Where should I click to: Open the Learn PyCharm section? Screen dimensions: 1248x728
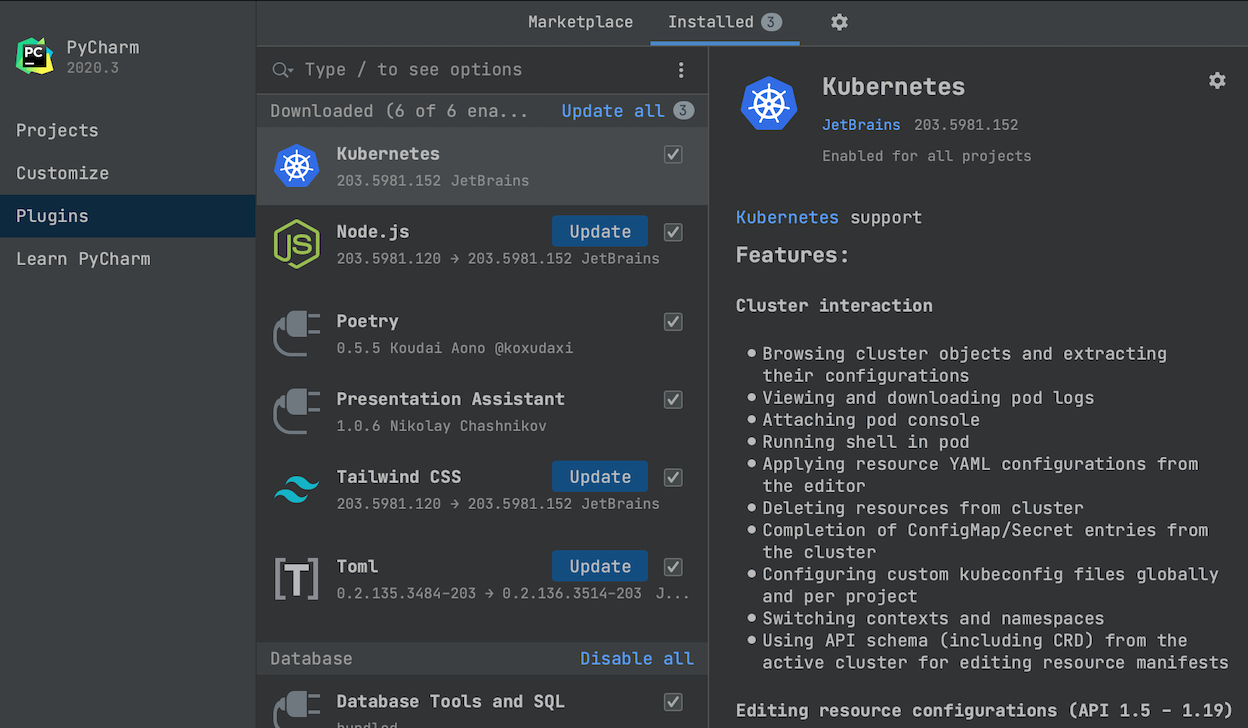[128, 259]
